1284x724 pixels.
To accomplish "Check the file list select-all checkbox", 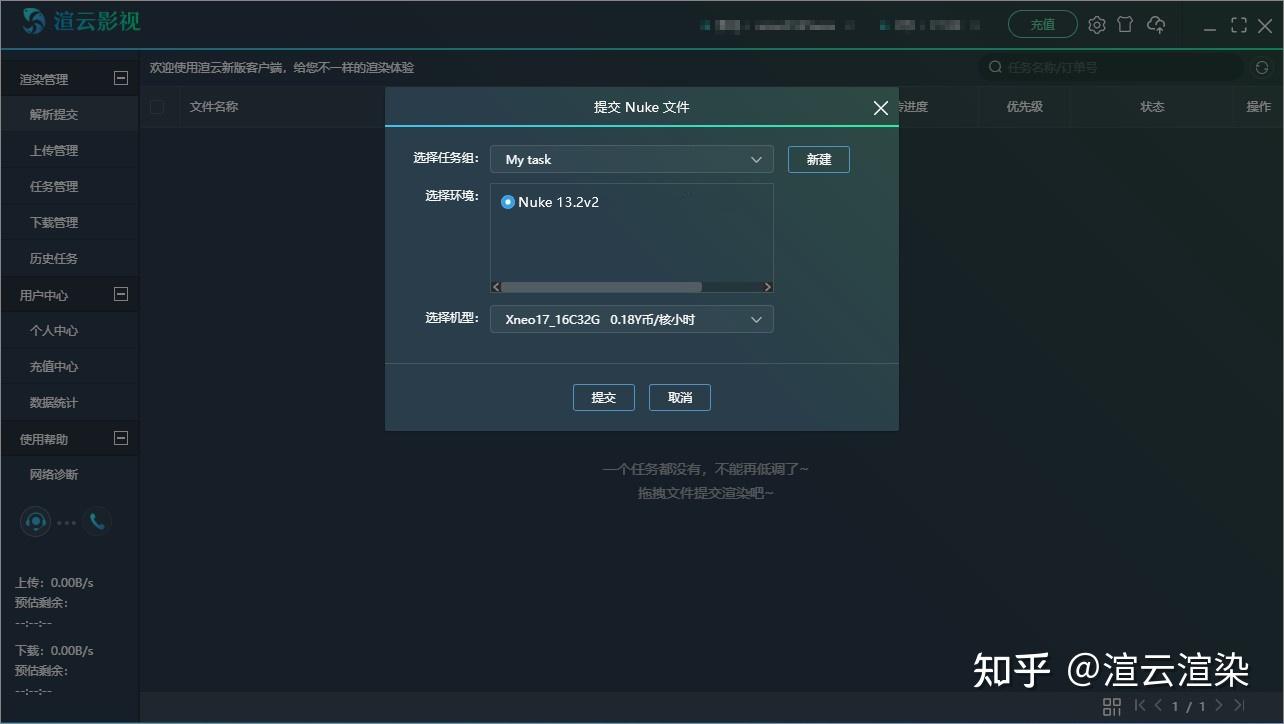I will pos(157,106).
